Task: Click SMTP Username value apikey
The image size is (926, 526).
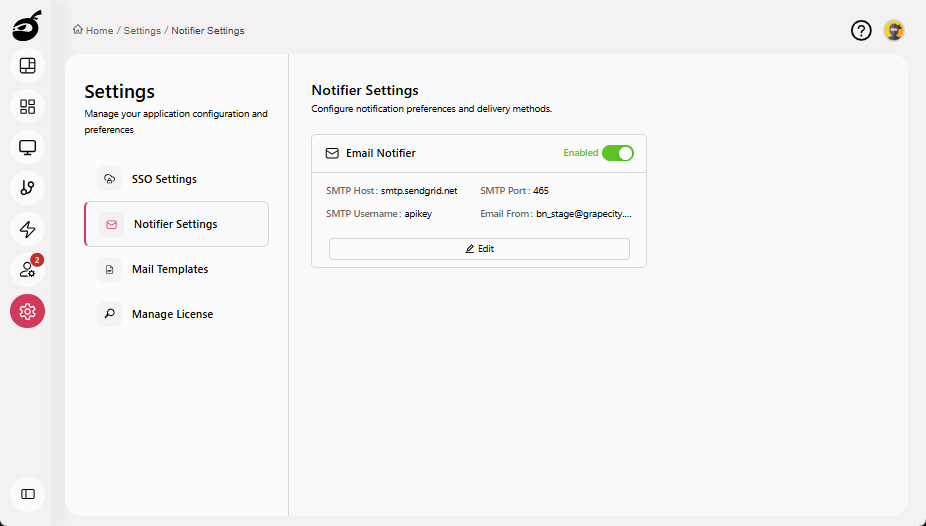Action: point(418,214)
